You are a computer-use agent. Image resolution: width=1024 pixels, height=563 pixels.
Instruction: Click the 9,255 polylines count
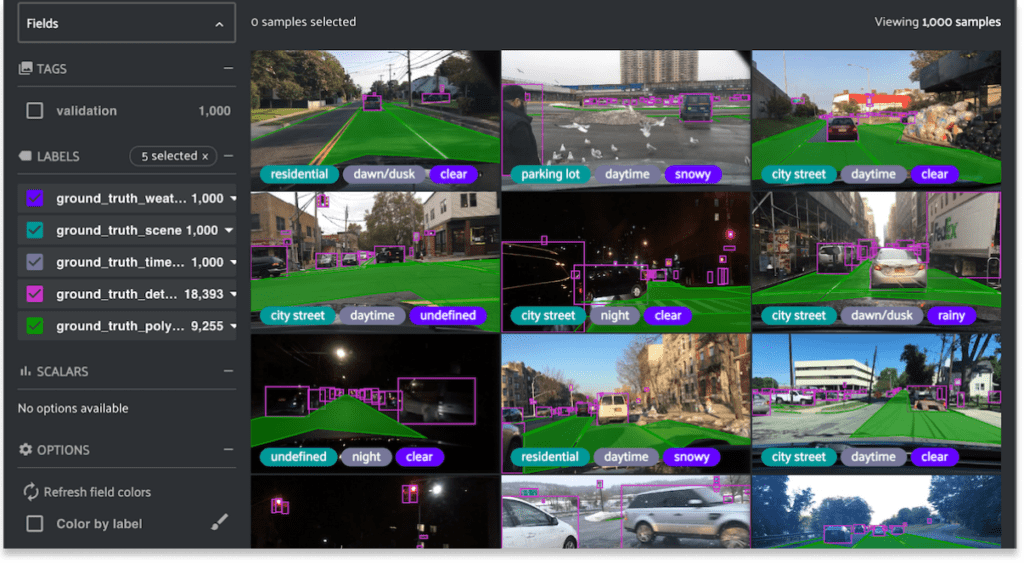(x=207, y=326)
